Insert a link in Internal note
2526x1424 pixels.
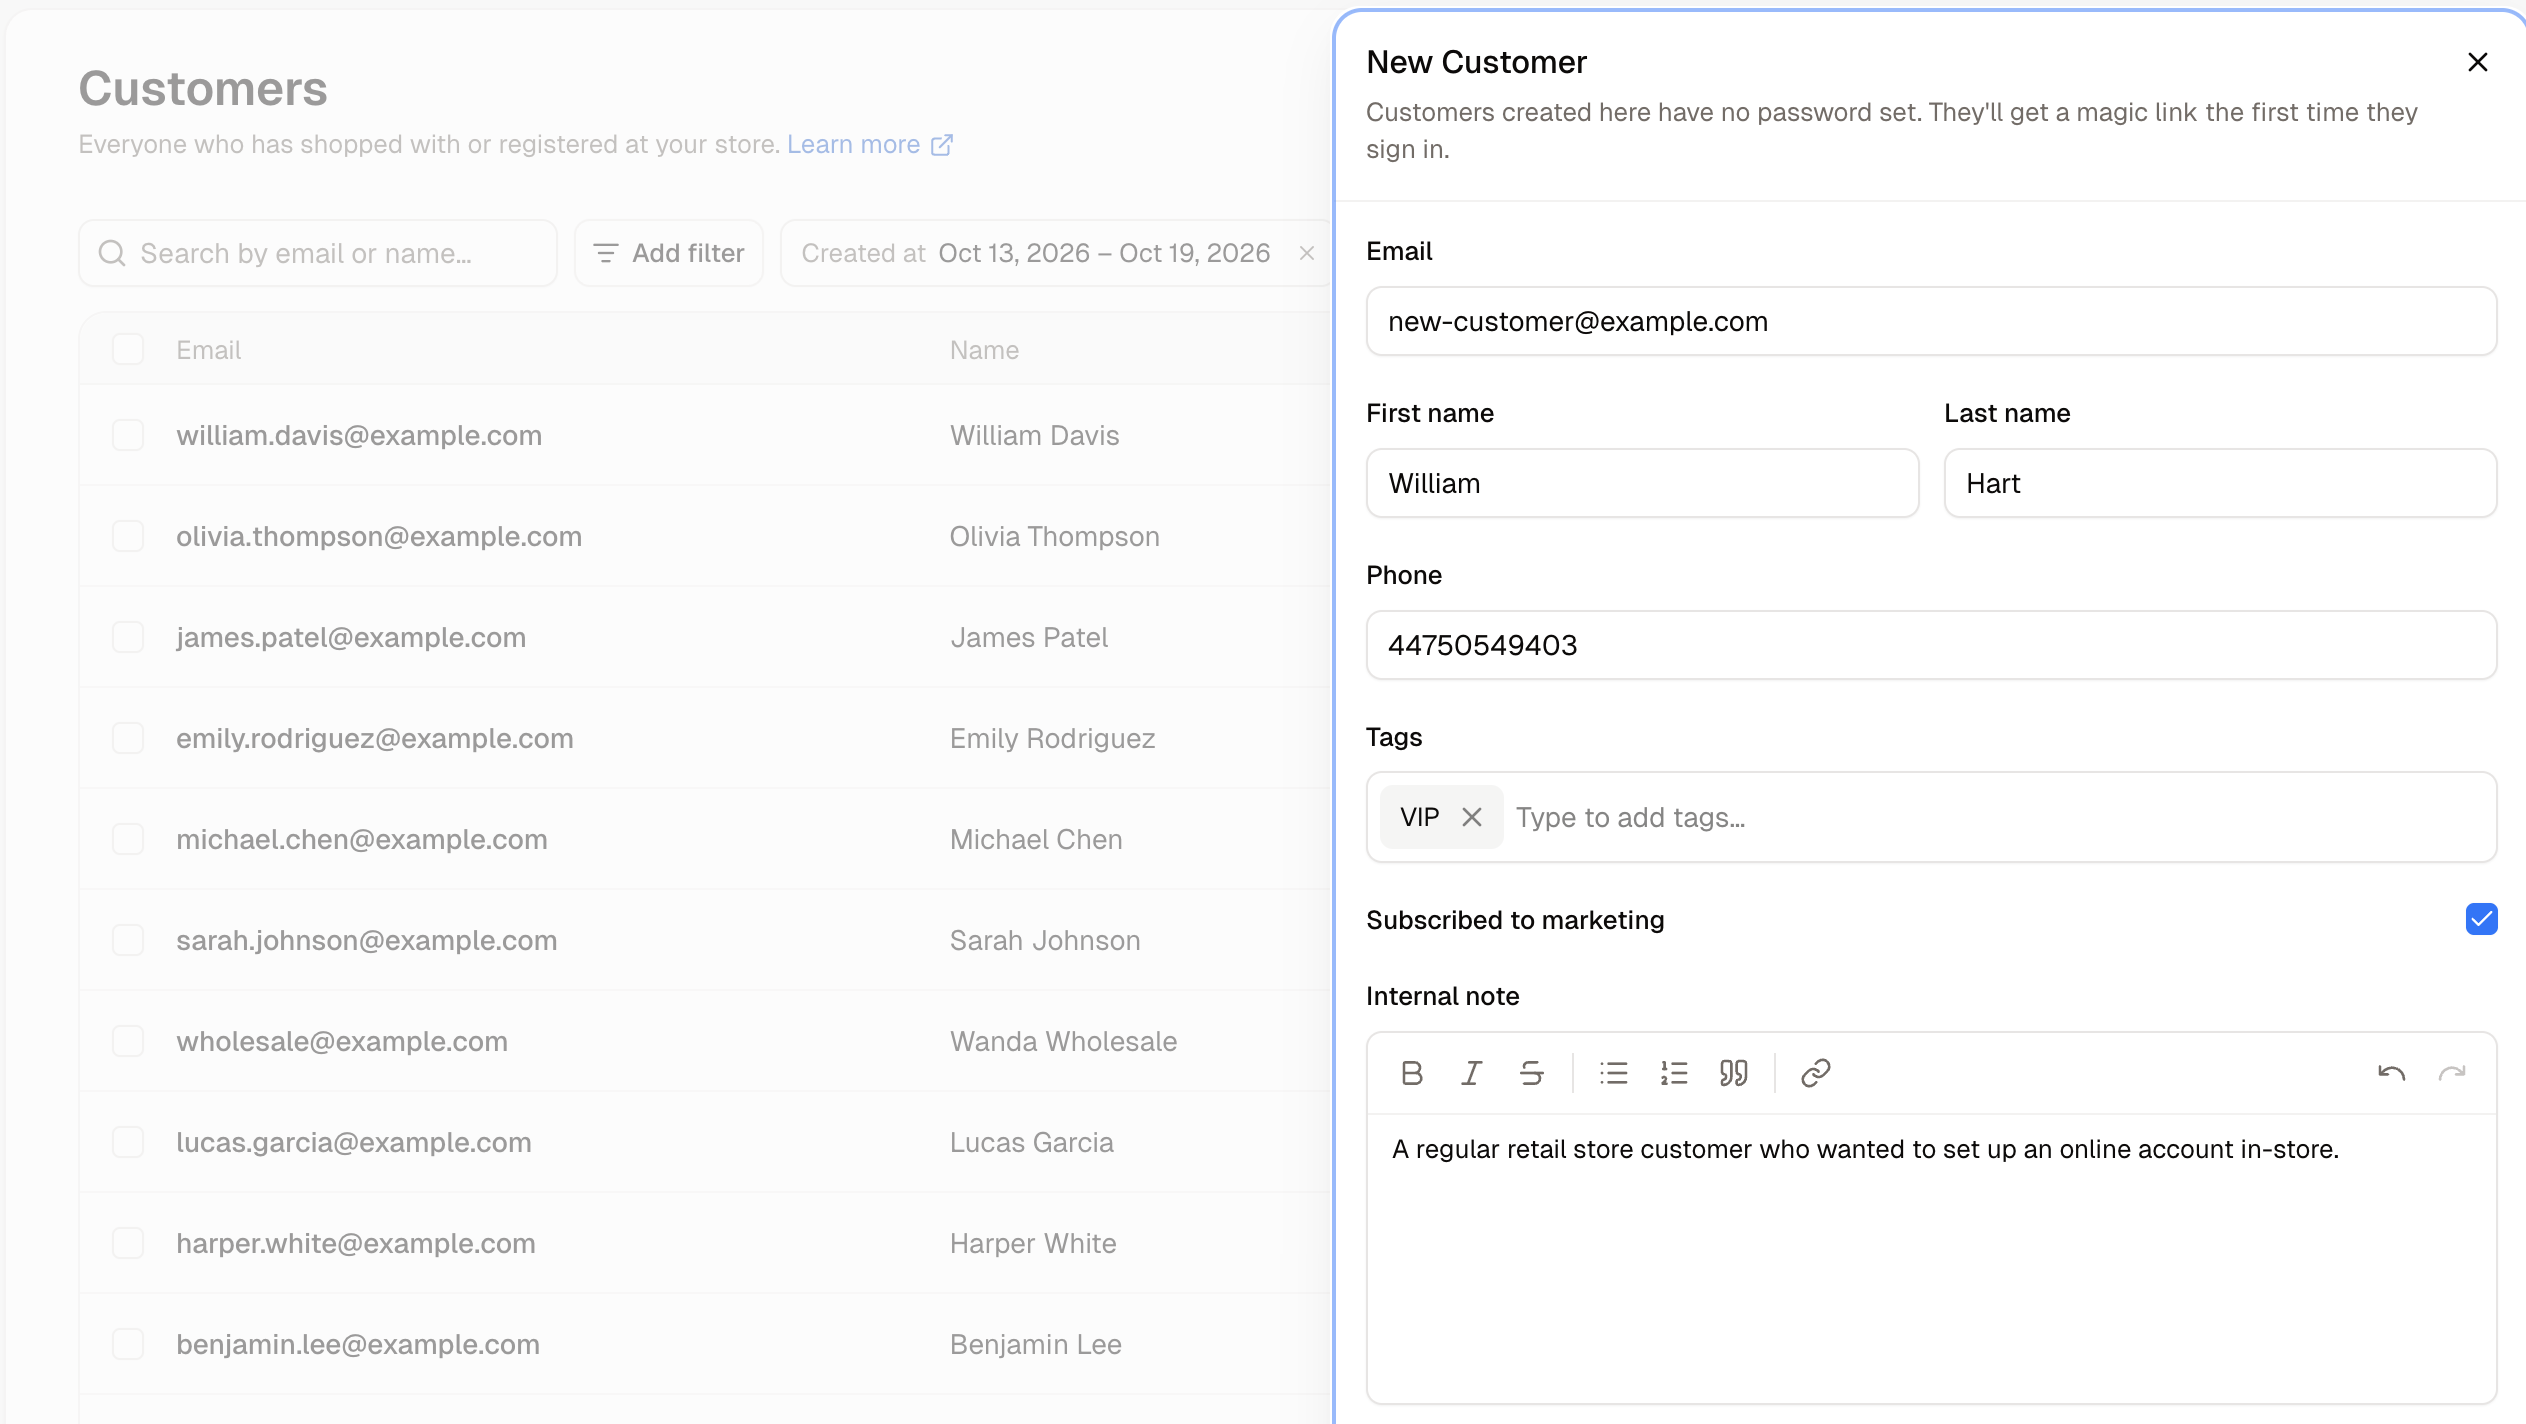coord(1816,1073)
